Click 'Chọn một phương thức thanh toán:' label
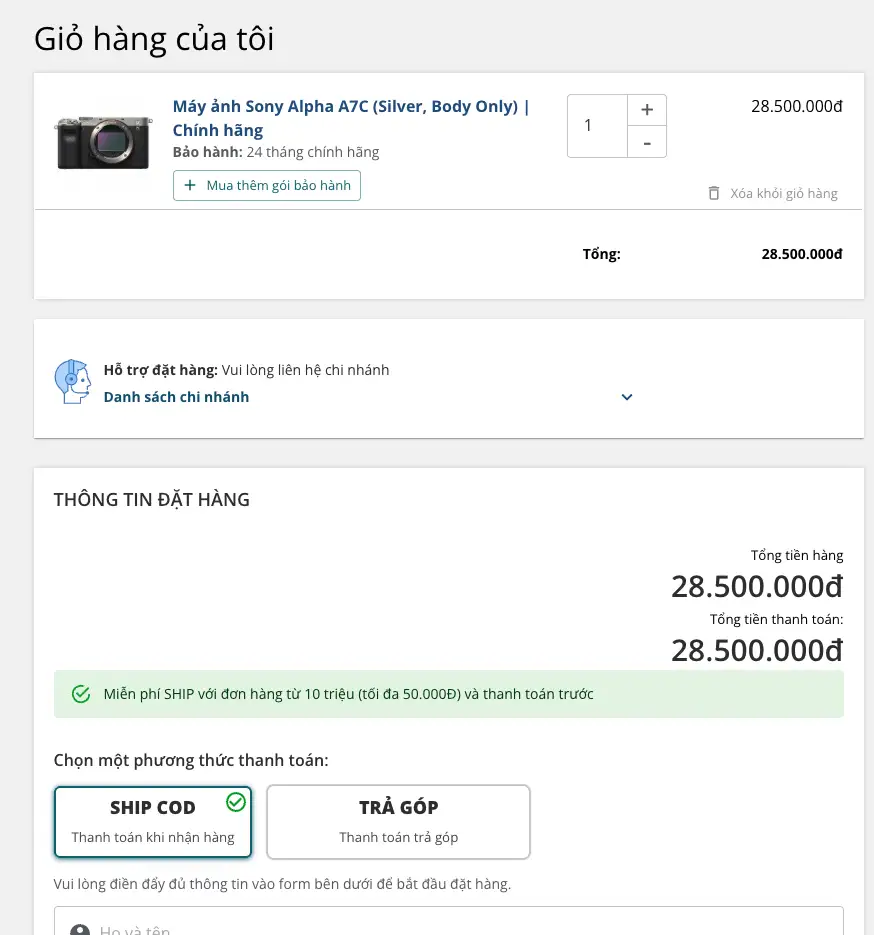 (x=191, y=760)
